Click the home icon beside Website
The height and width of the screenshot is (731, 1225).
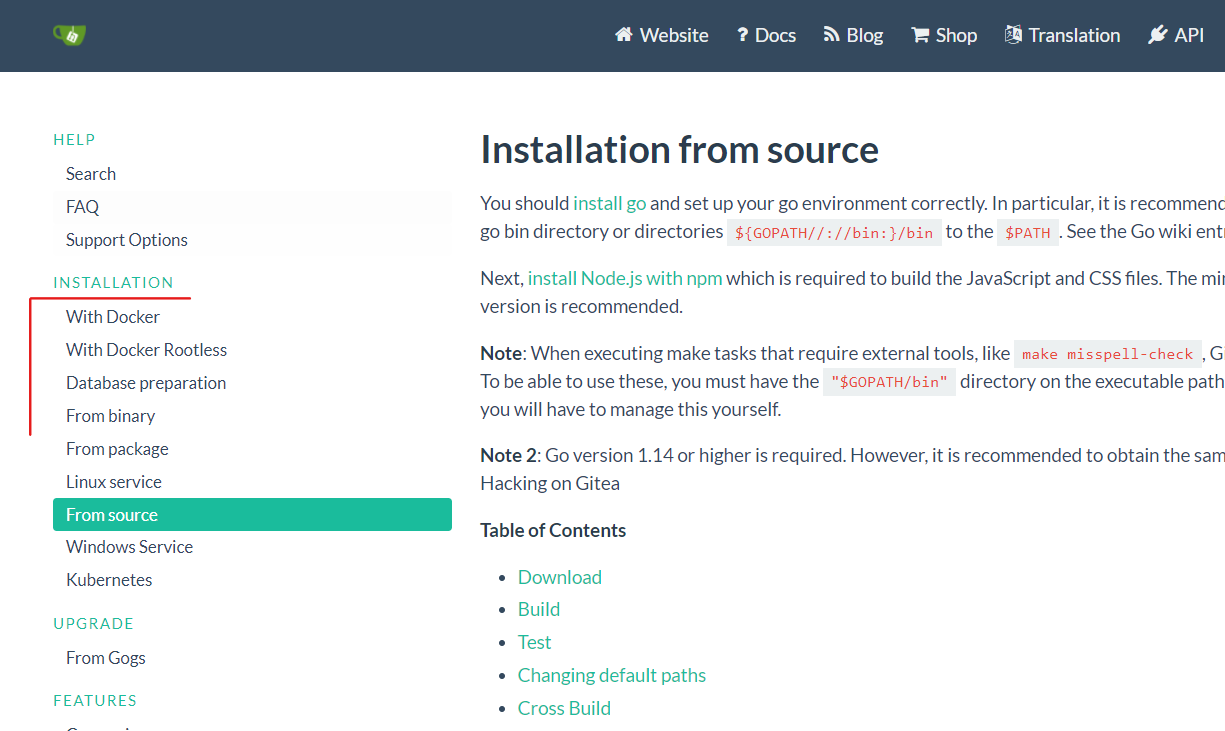pos(624,35)
